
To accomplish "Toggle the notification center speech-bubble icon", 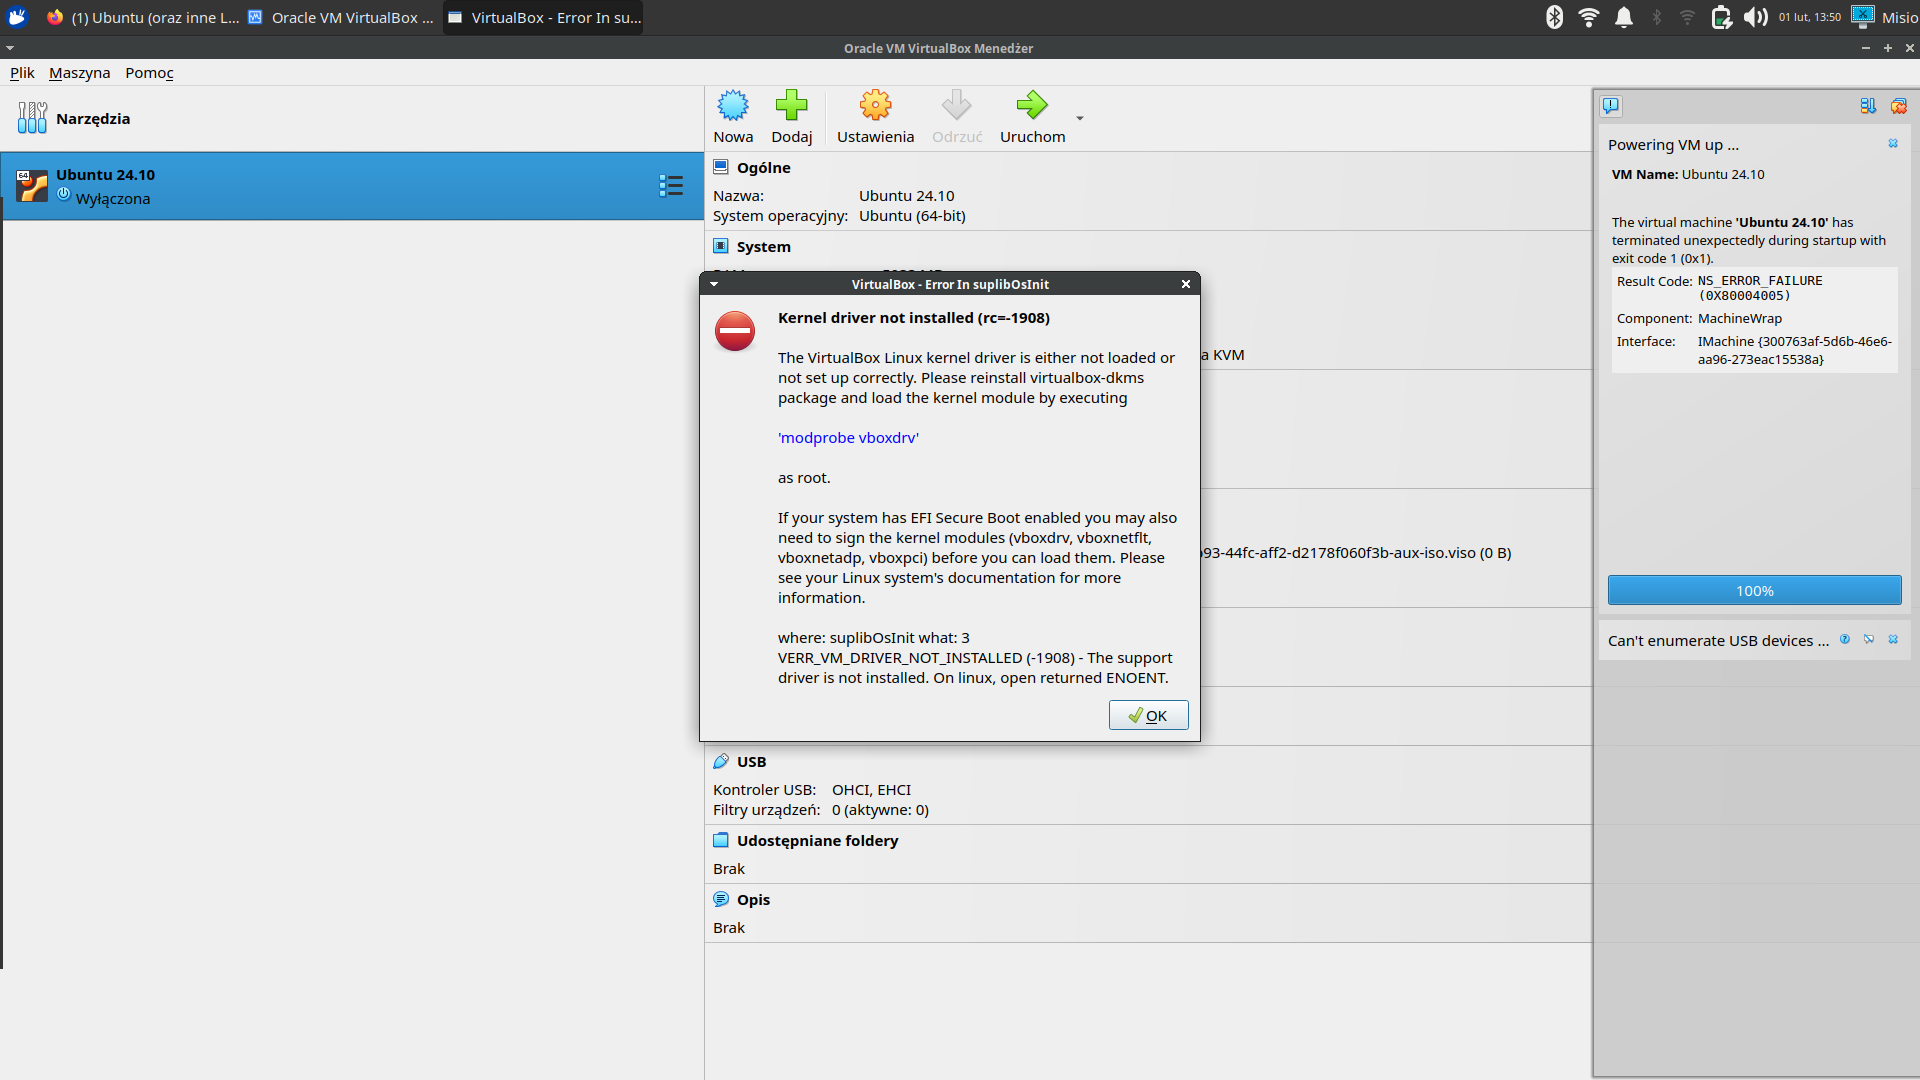I will (x=1611, y=106).
